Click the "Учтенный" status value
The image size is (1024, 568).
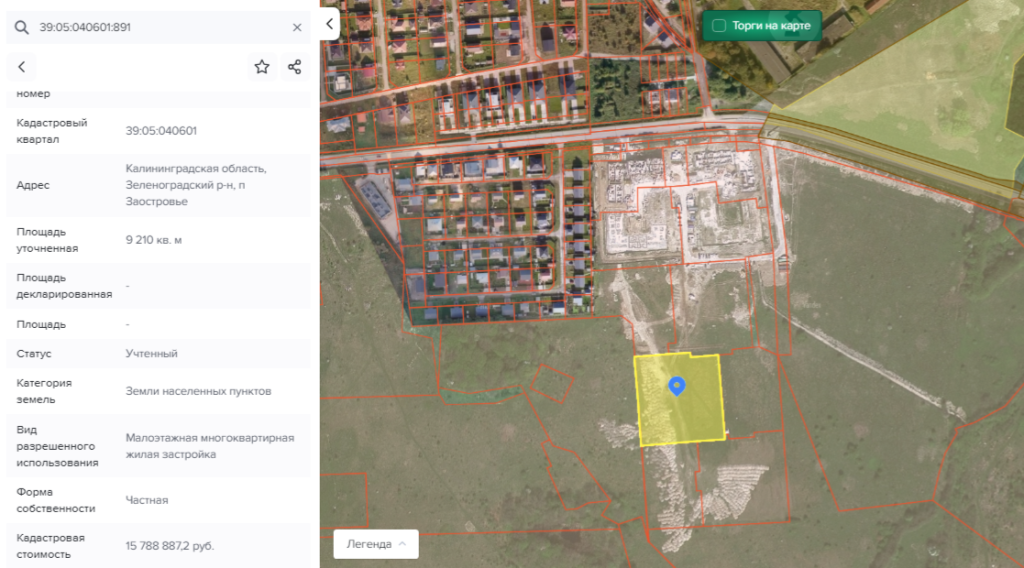coord(152,354)
